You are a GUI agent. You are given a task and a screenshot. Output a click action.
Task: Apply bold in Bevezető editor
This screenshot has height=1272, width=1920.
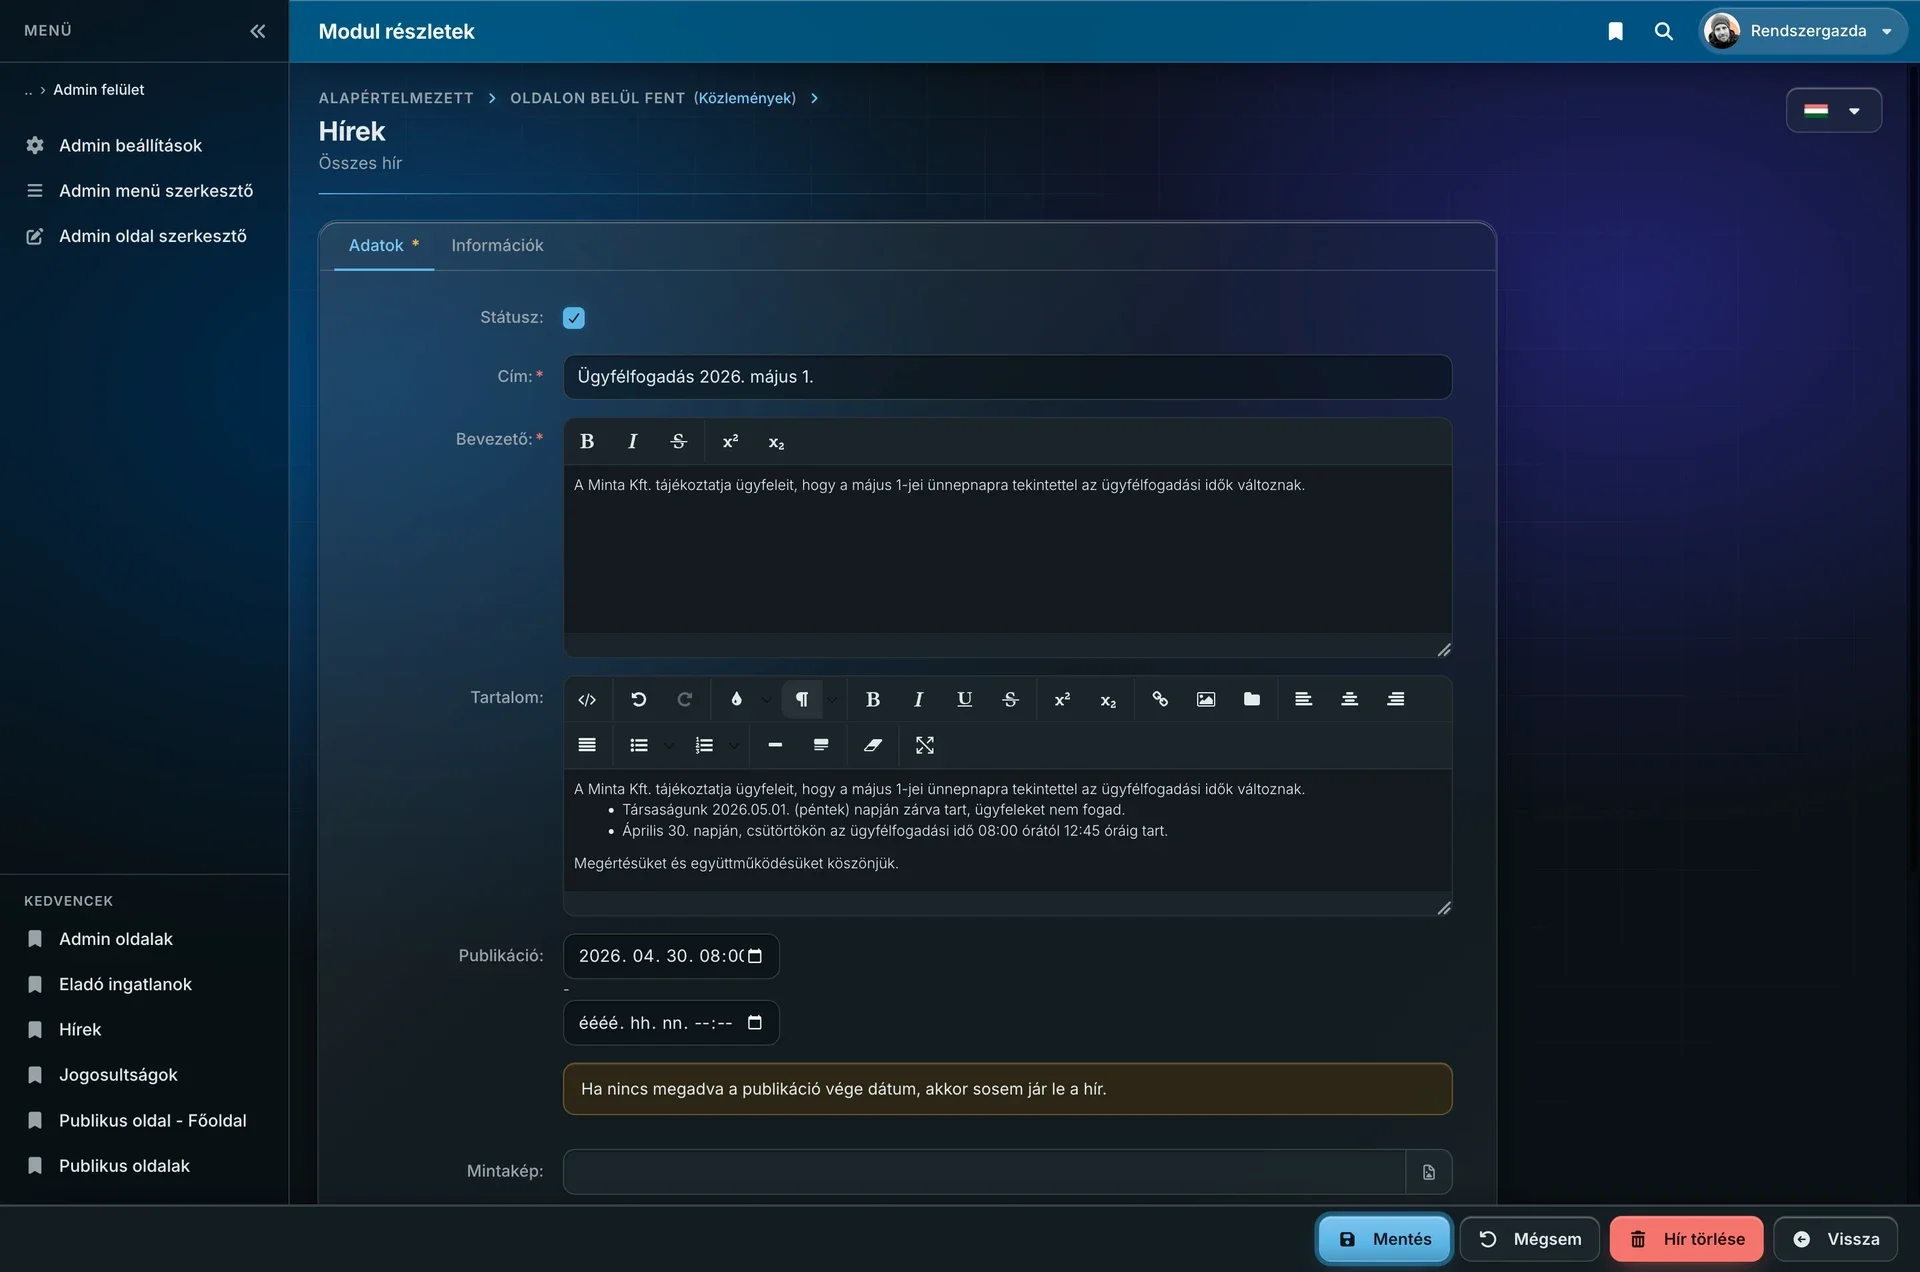coord(587,442)
